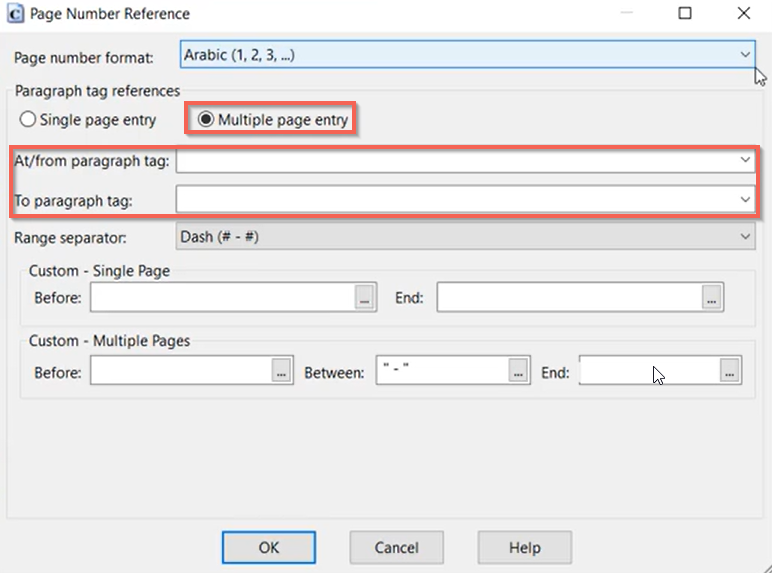Viewport: 772px width, 573px height.
Task: Open ellipsis button for Single Page Before
Action: coord(365,297)
